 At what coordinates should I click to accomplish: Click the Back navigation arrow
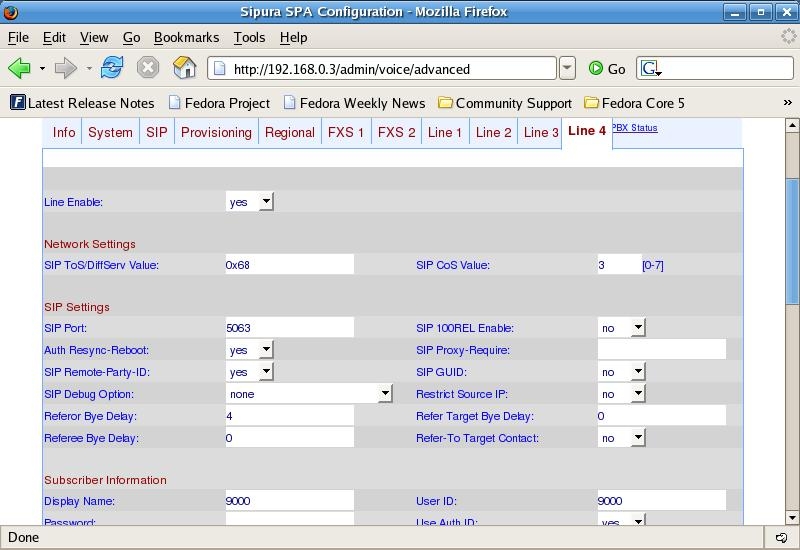pyautogui.click(x=19, y=68)
